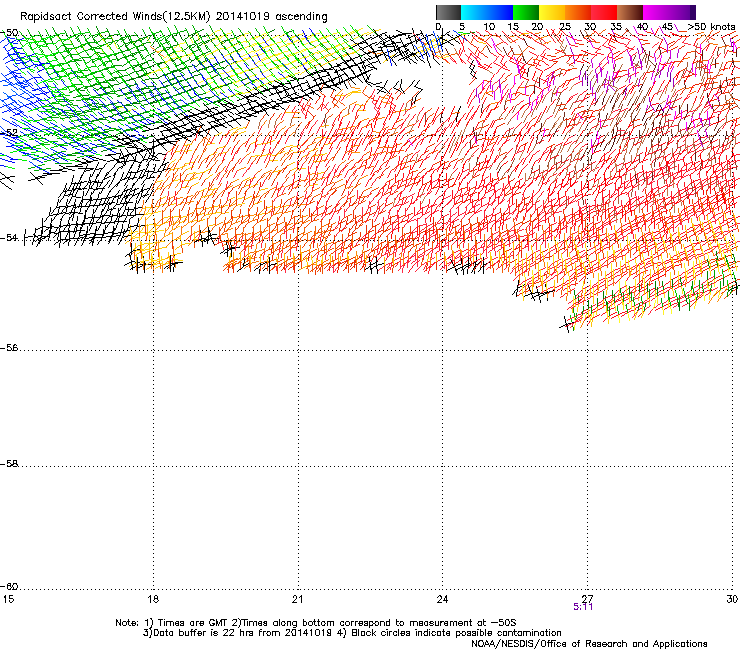740x650 pixels.
Task: Click the Rapidscat Corrected Winds title text
Action: [174, 16]
